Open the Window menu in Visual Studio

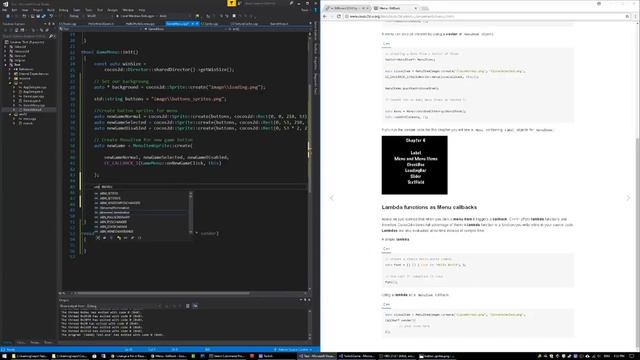128,10
